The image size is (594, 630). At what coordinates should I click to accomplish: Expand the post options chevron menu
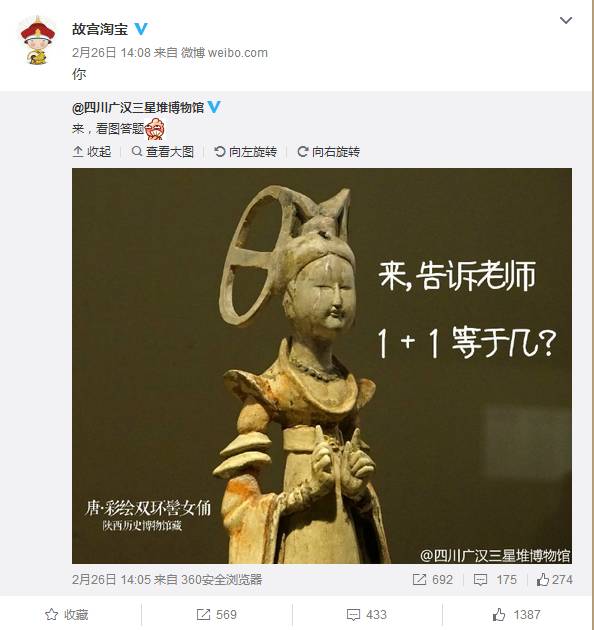pyautogui.click(x=566, y=20)
